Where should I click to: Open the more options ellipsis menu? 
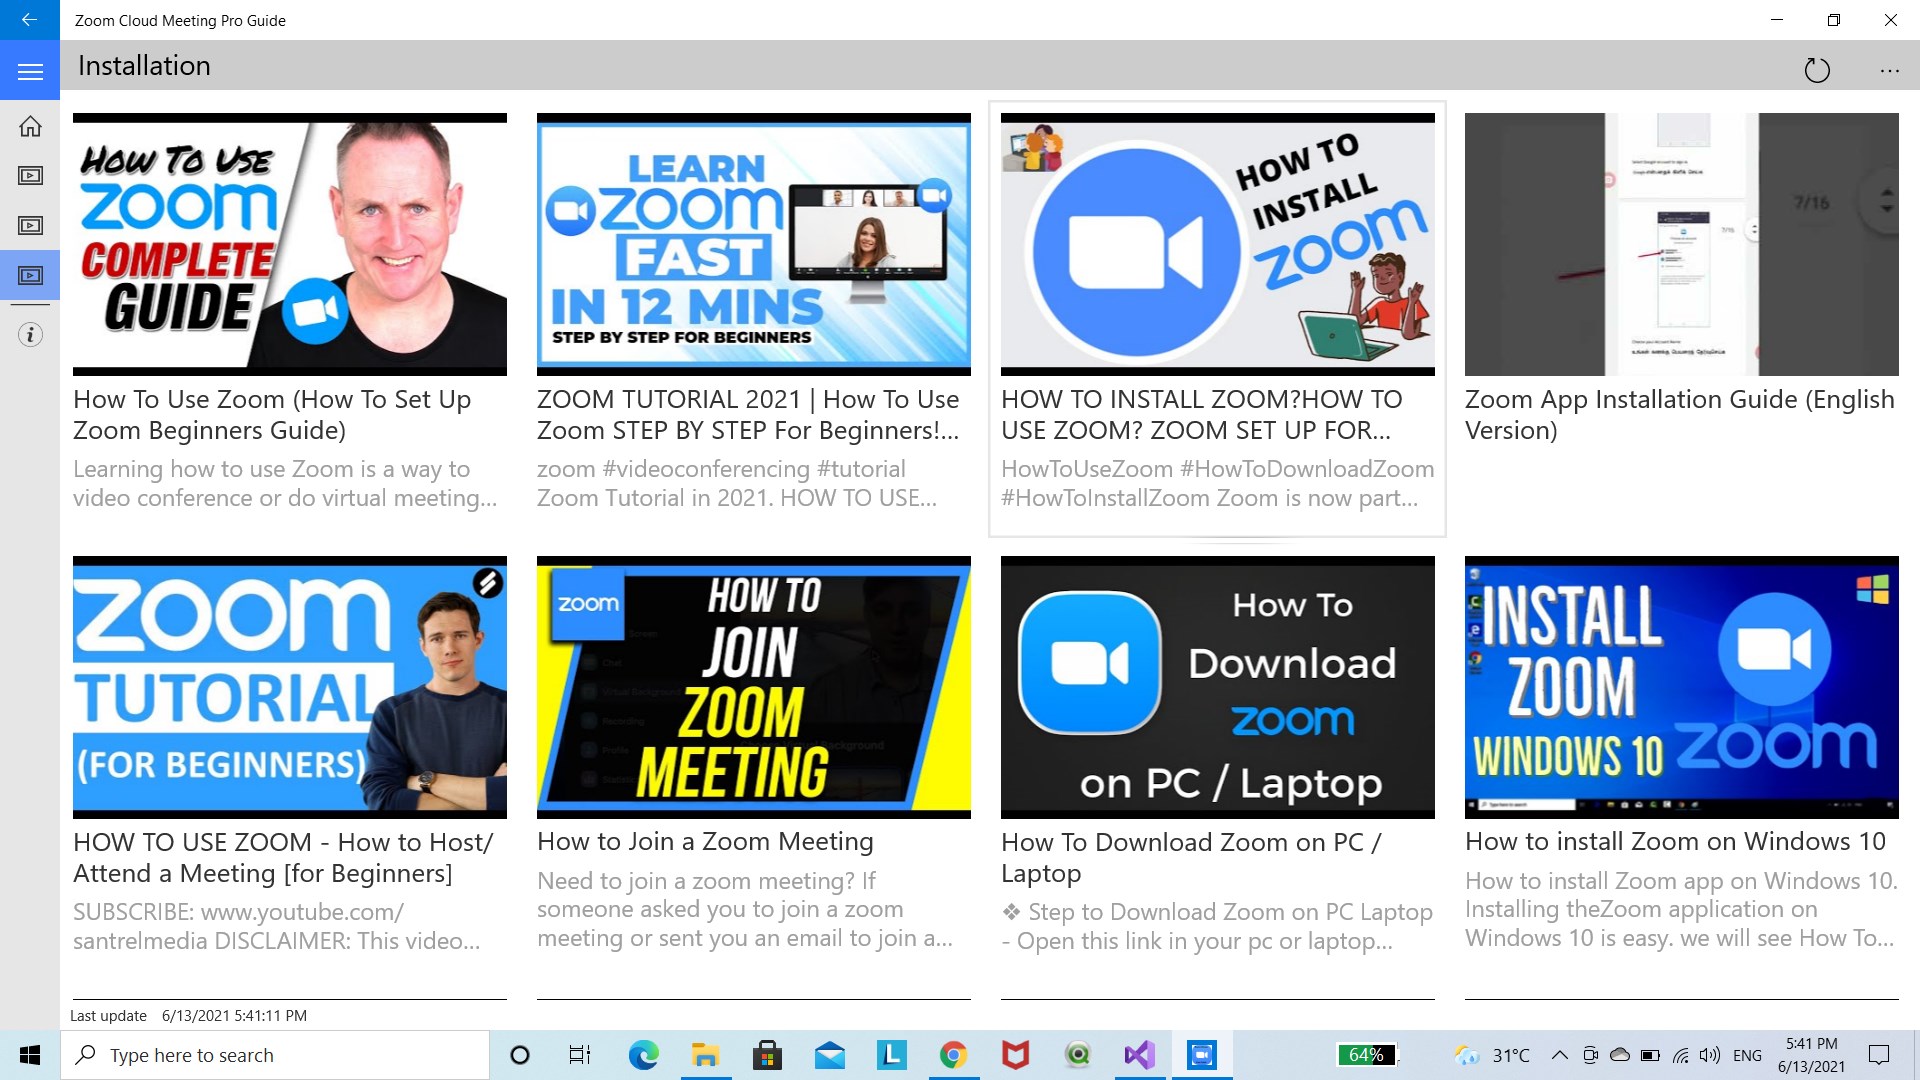point(1888,70)
